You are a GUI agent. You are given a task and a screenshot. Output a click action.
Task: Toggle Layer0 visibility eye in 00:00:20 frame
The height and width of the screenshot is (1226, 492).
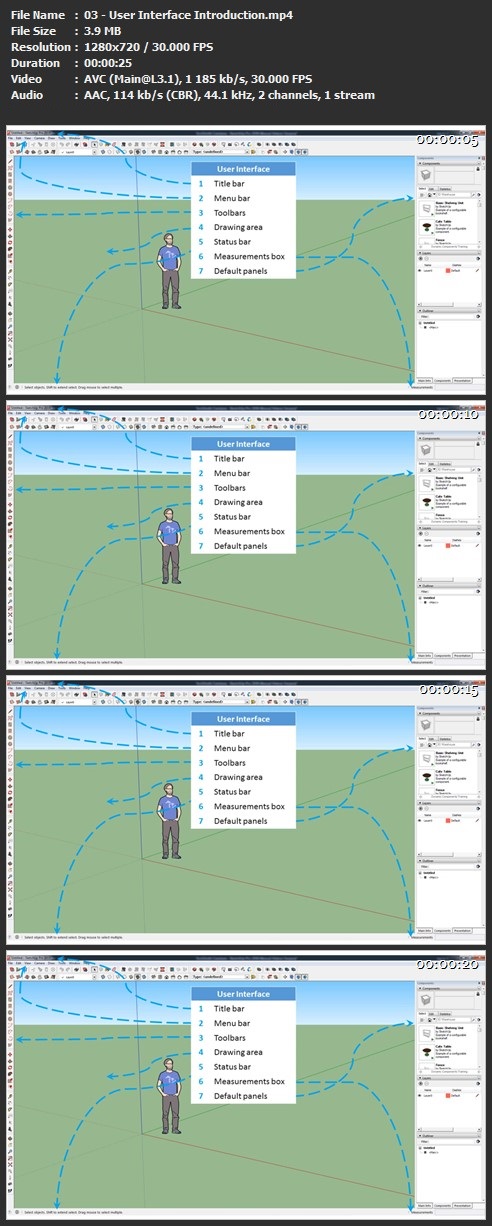click(420, 1099)
